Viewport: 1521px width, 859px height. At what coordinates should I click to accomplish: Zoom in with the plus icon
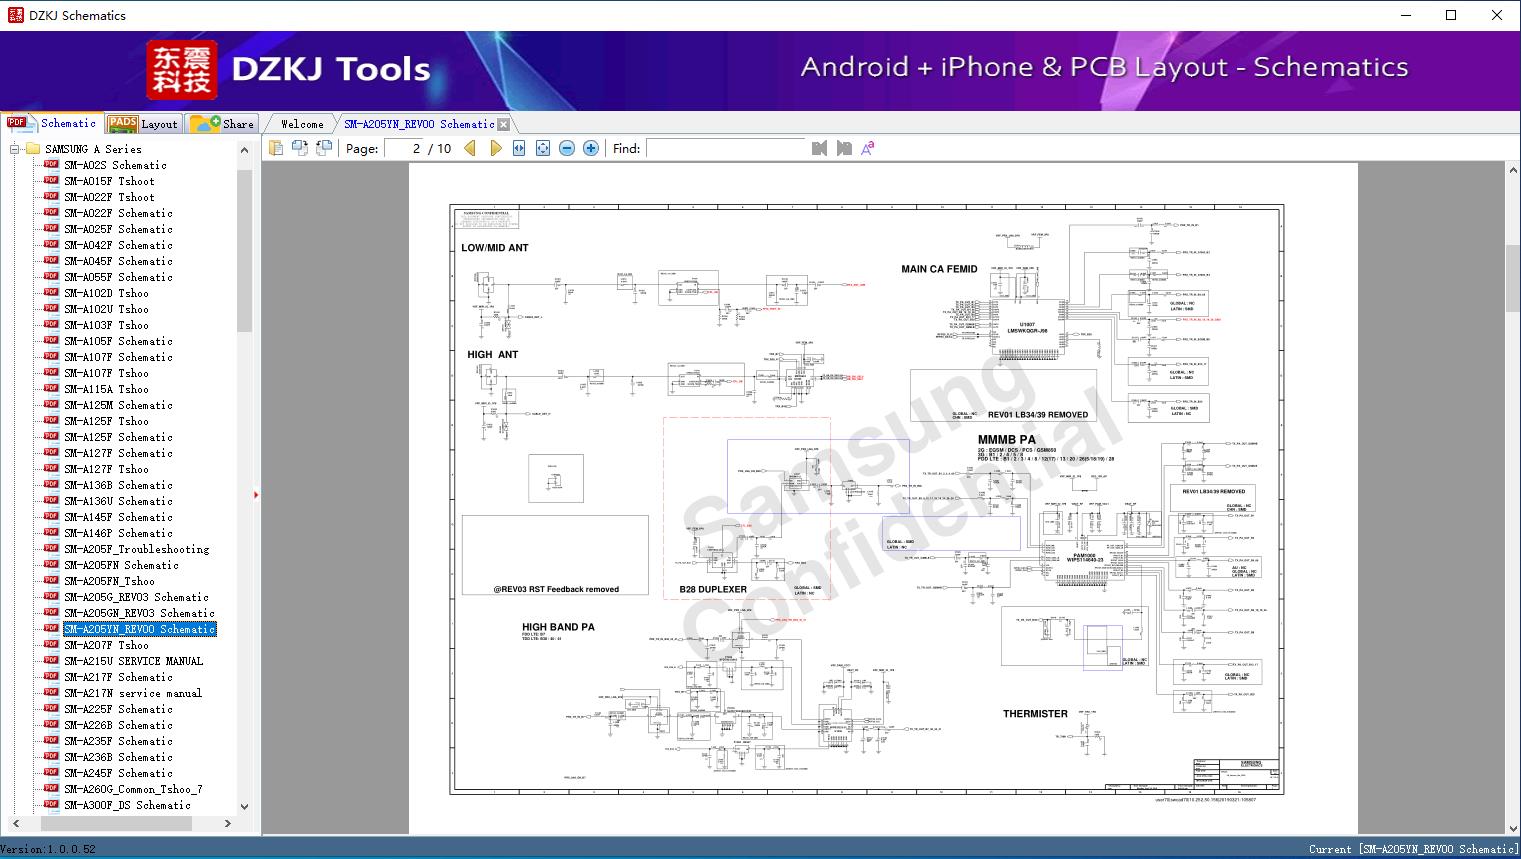point(591,148)
